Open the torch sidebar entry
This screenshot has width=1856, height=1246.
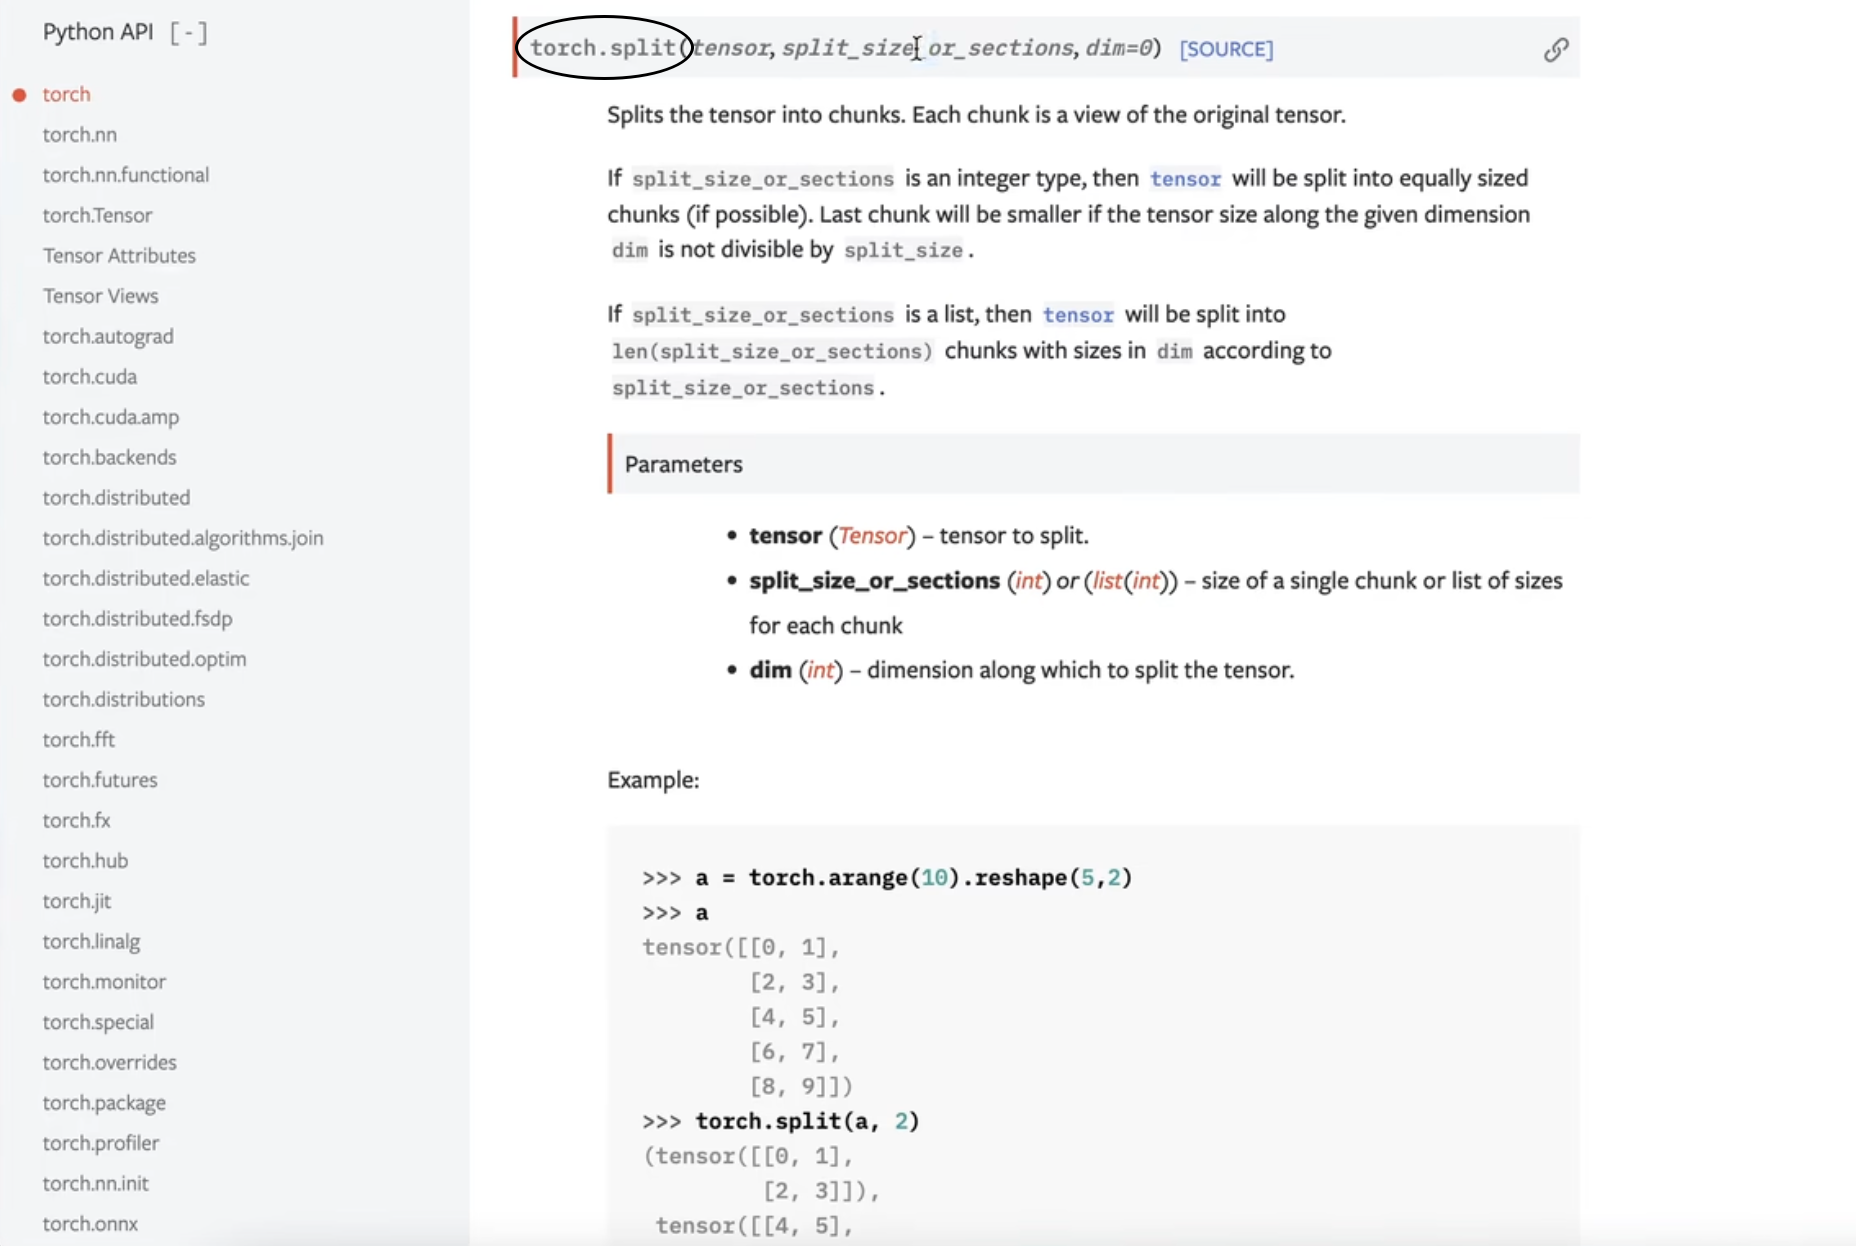[x=66, y=94]
